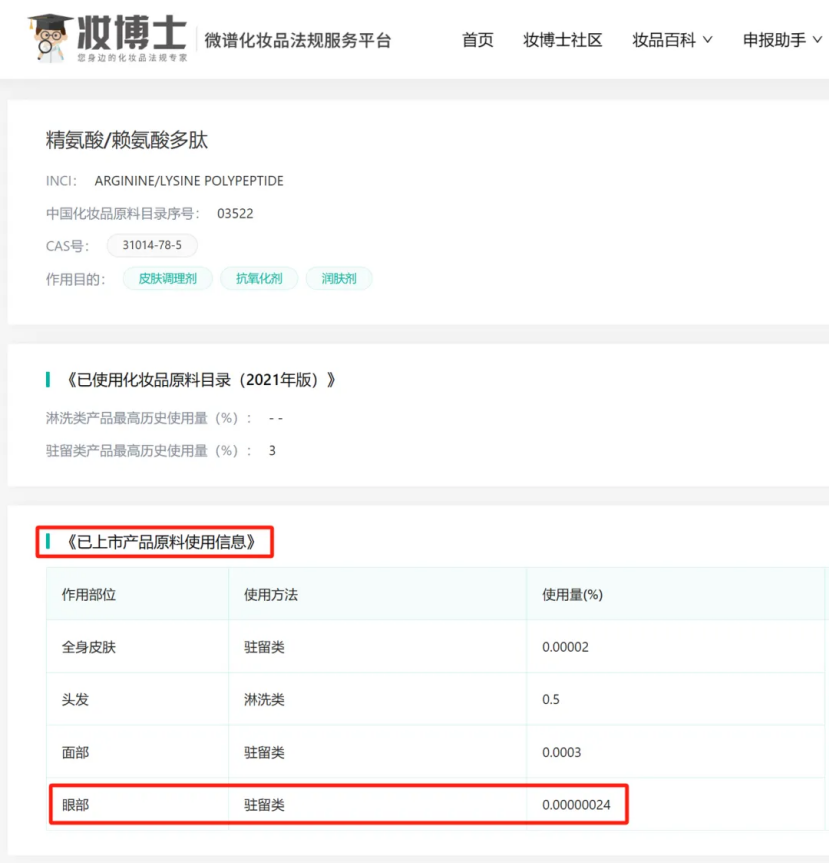Expand the 妆品百科 dropdown
Viewport: 830px width, 863px height.
click(x=672, y=40)
